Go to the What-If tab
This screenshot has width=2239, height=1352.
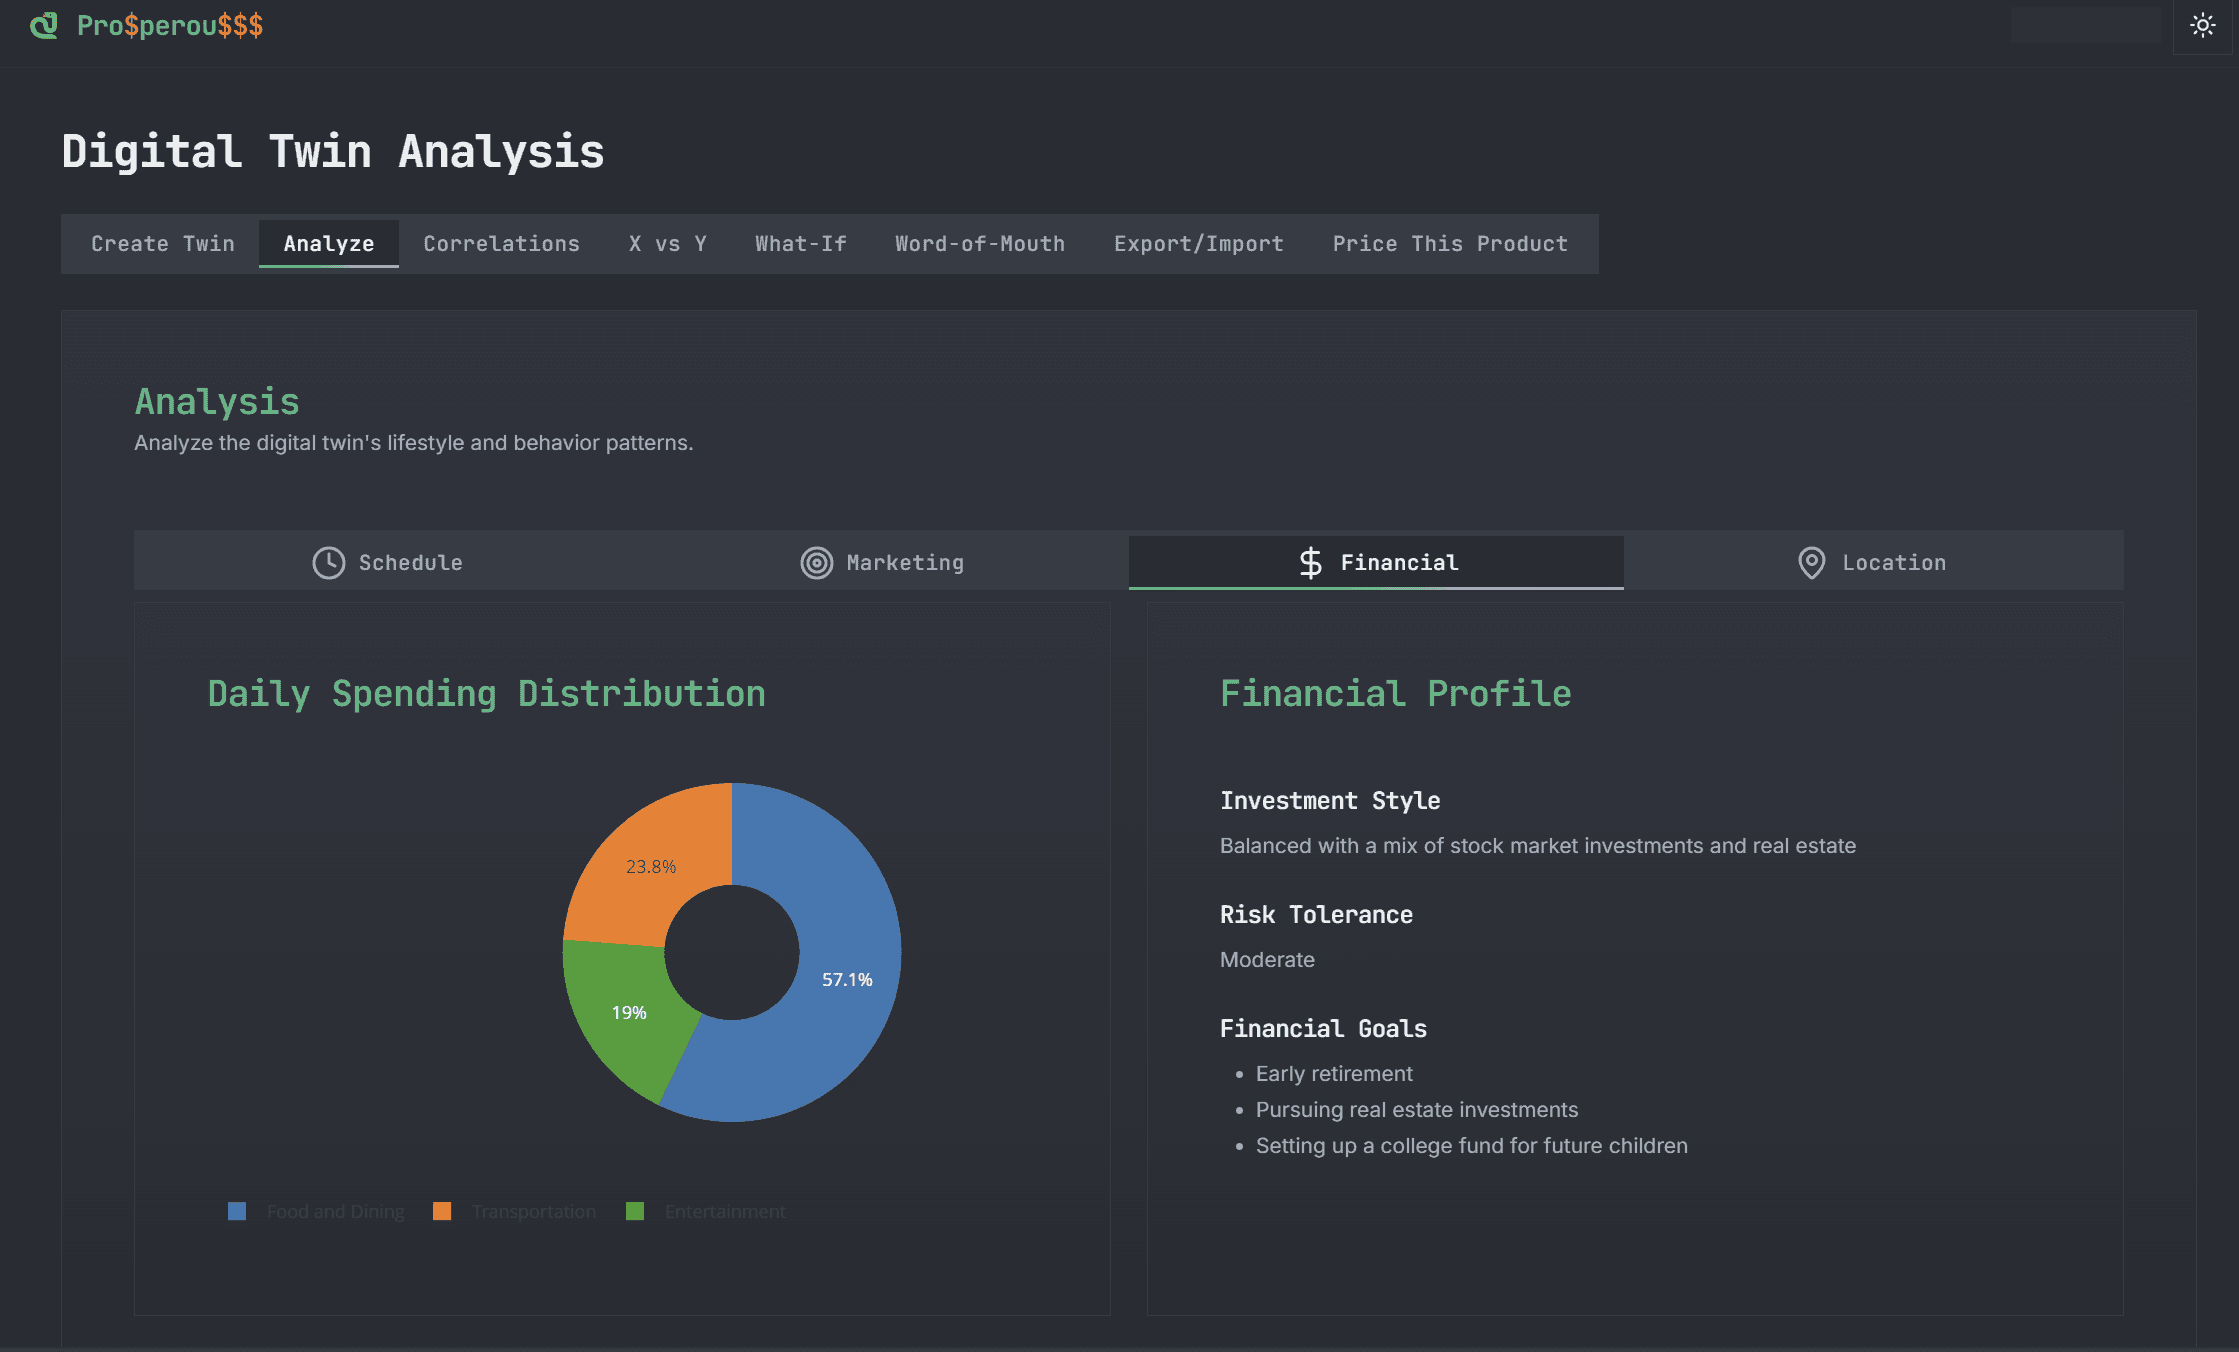[800, 244]
